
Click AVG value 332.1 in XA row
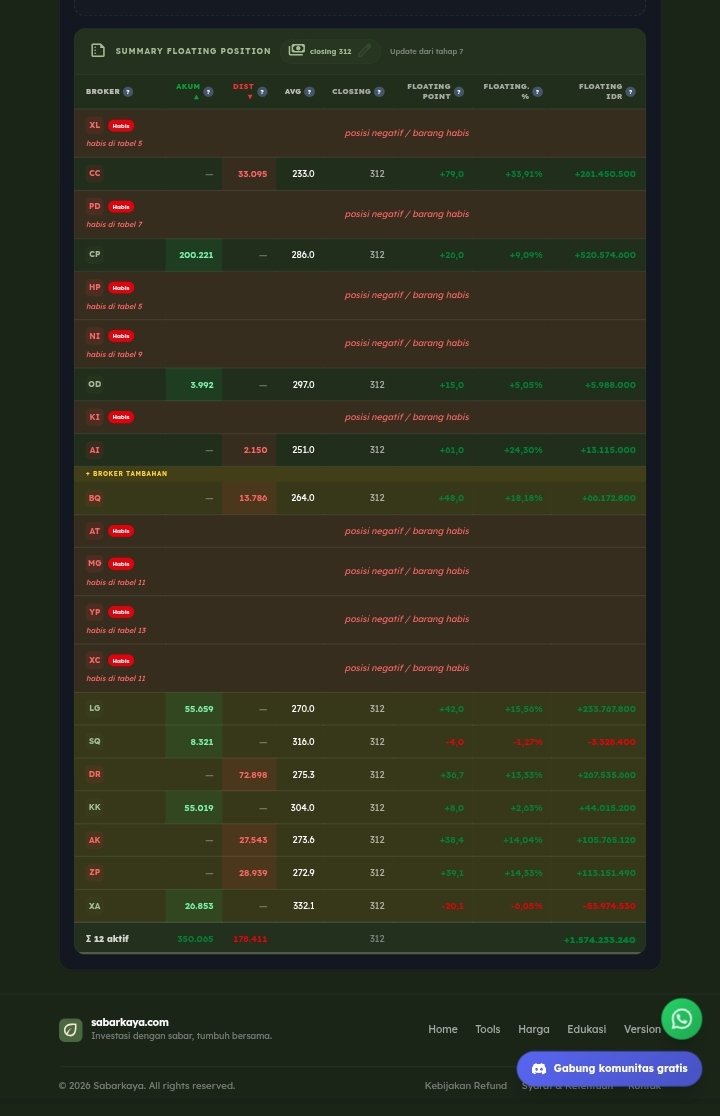click(303, 906)
